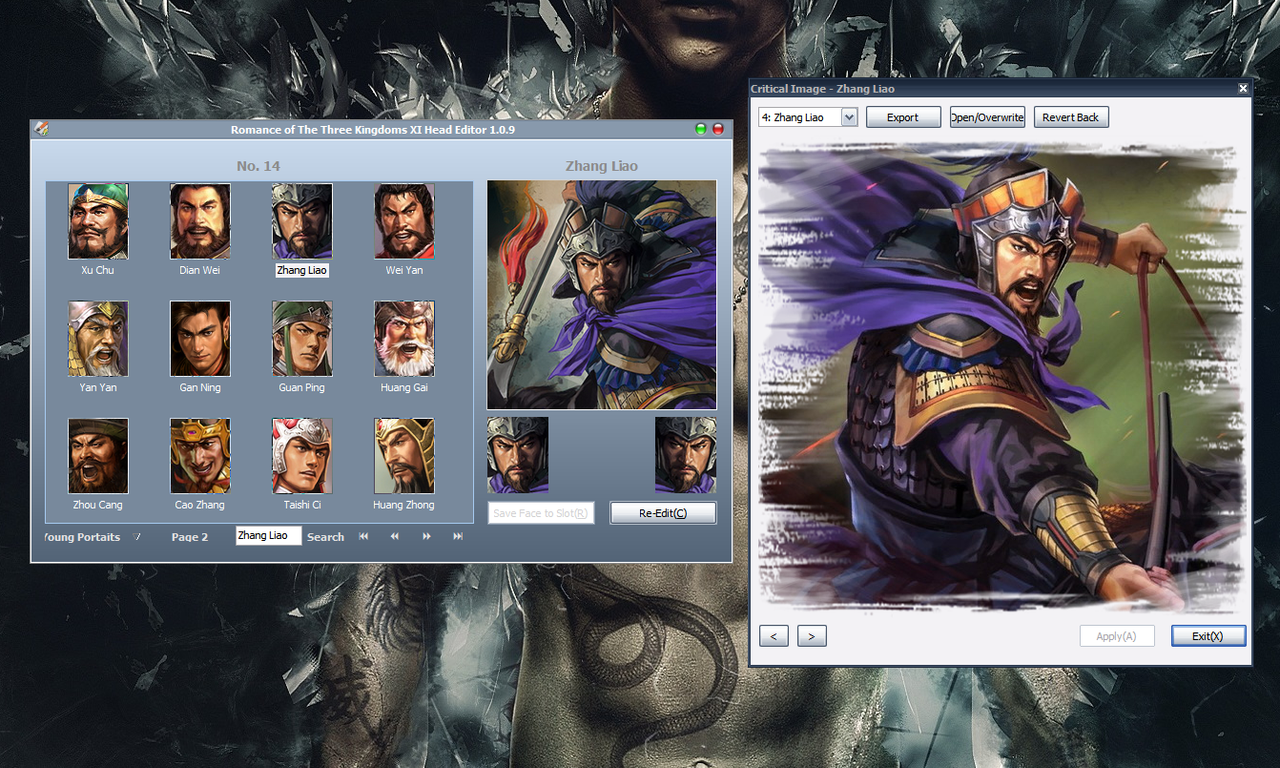Click the 'Zhang Liao' heading above the portrait

(601, 166)
